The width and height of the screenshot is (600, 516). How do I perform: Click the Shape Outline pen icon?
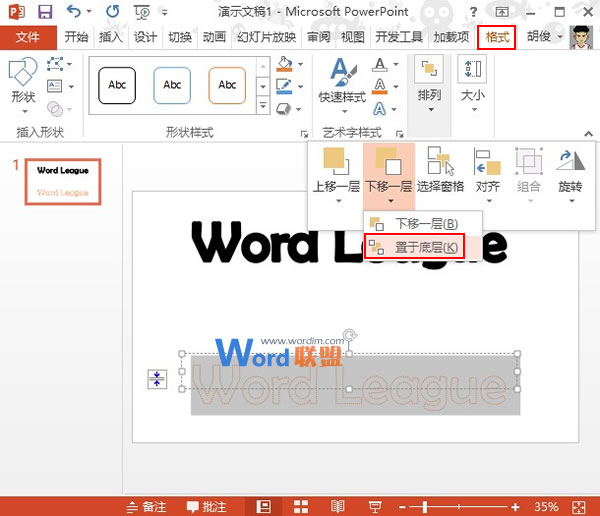click(x=284, y=87)
